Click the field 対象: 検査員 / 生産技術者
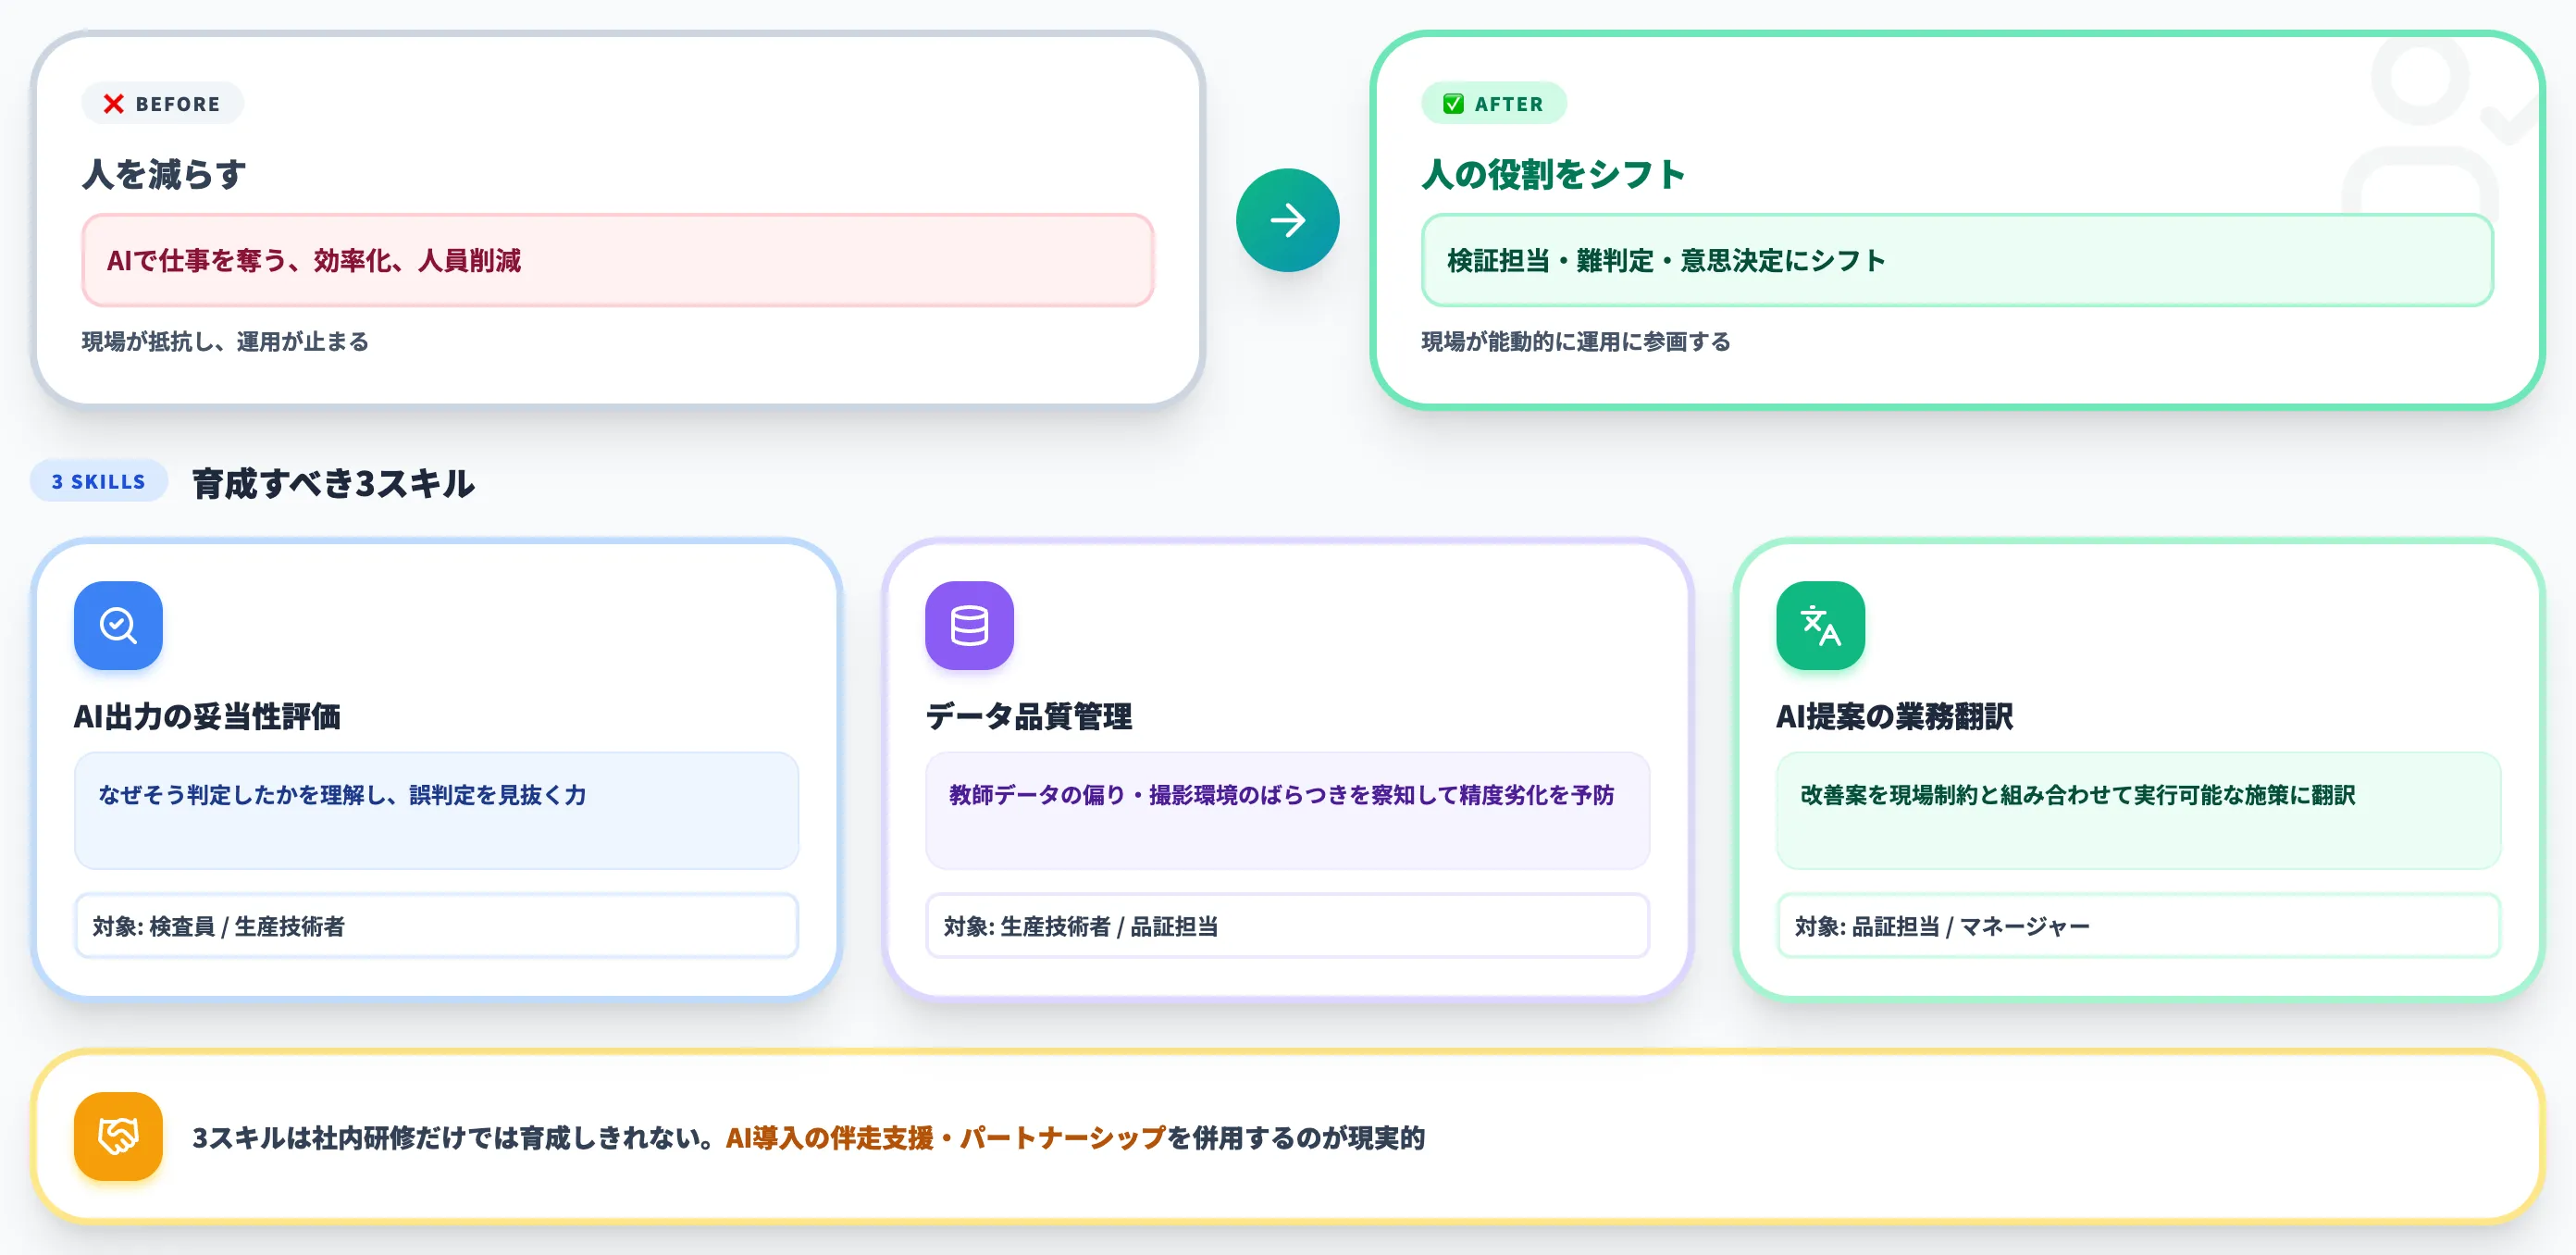 point(436,926)
